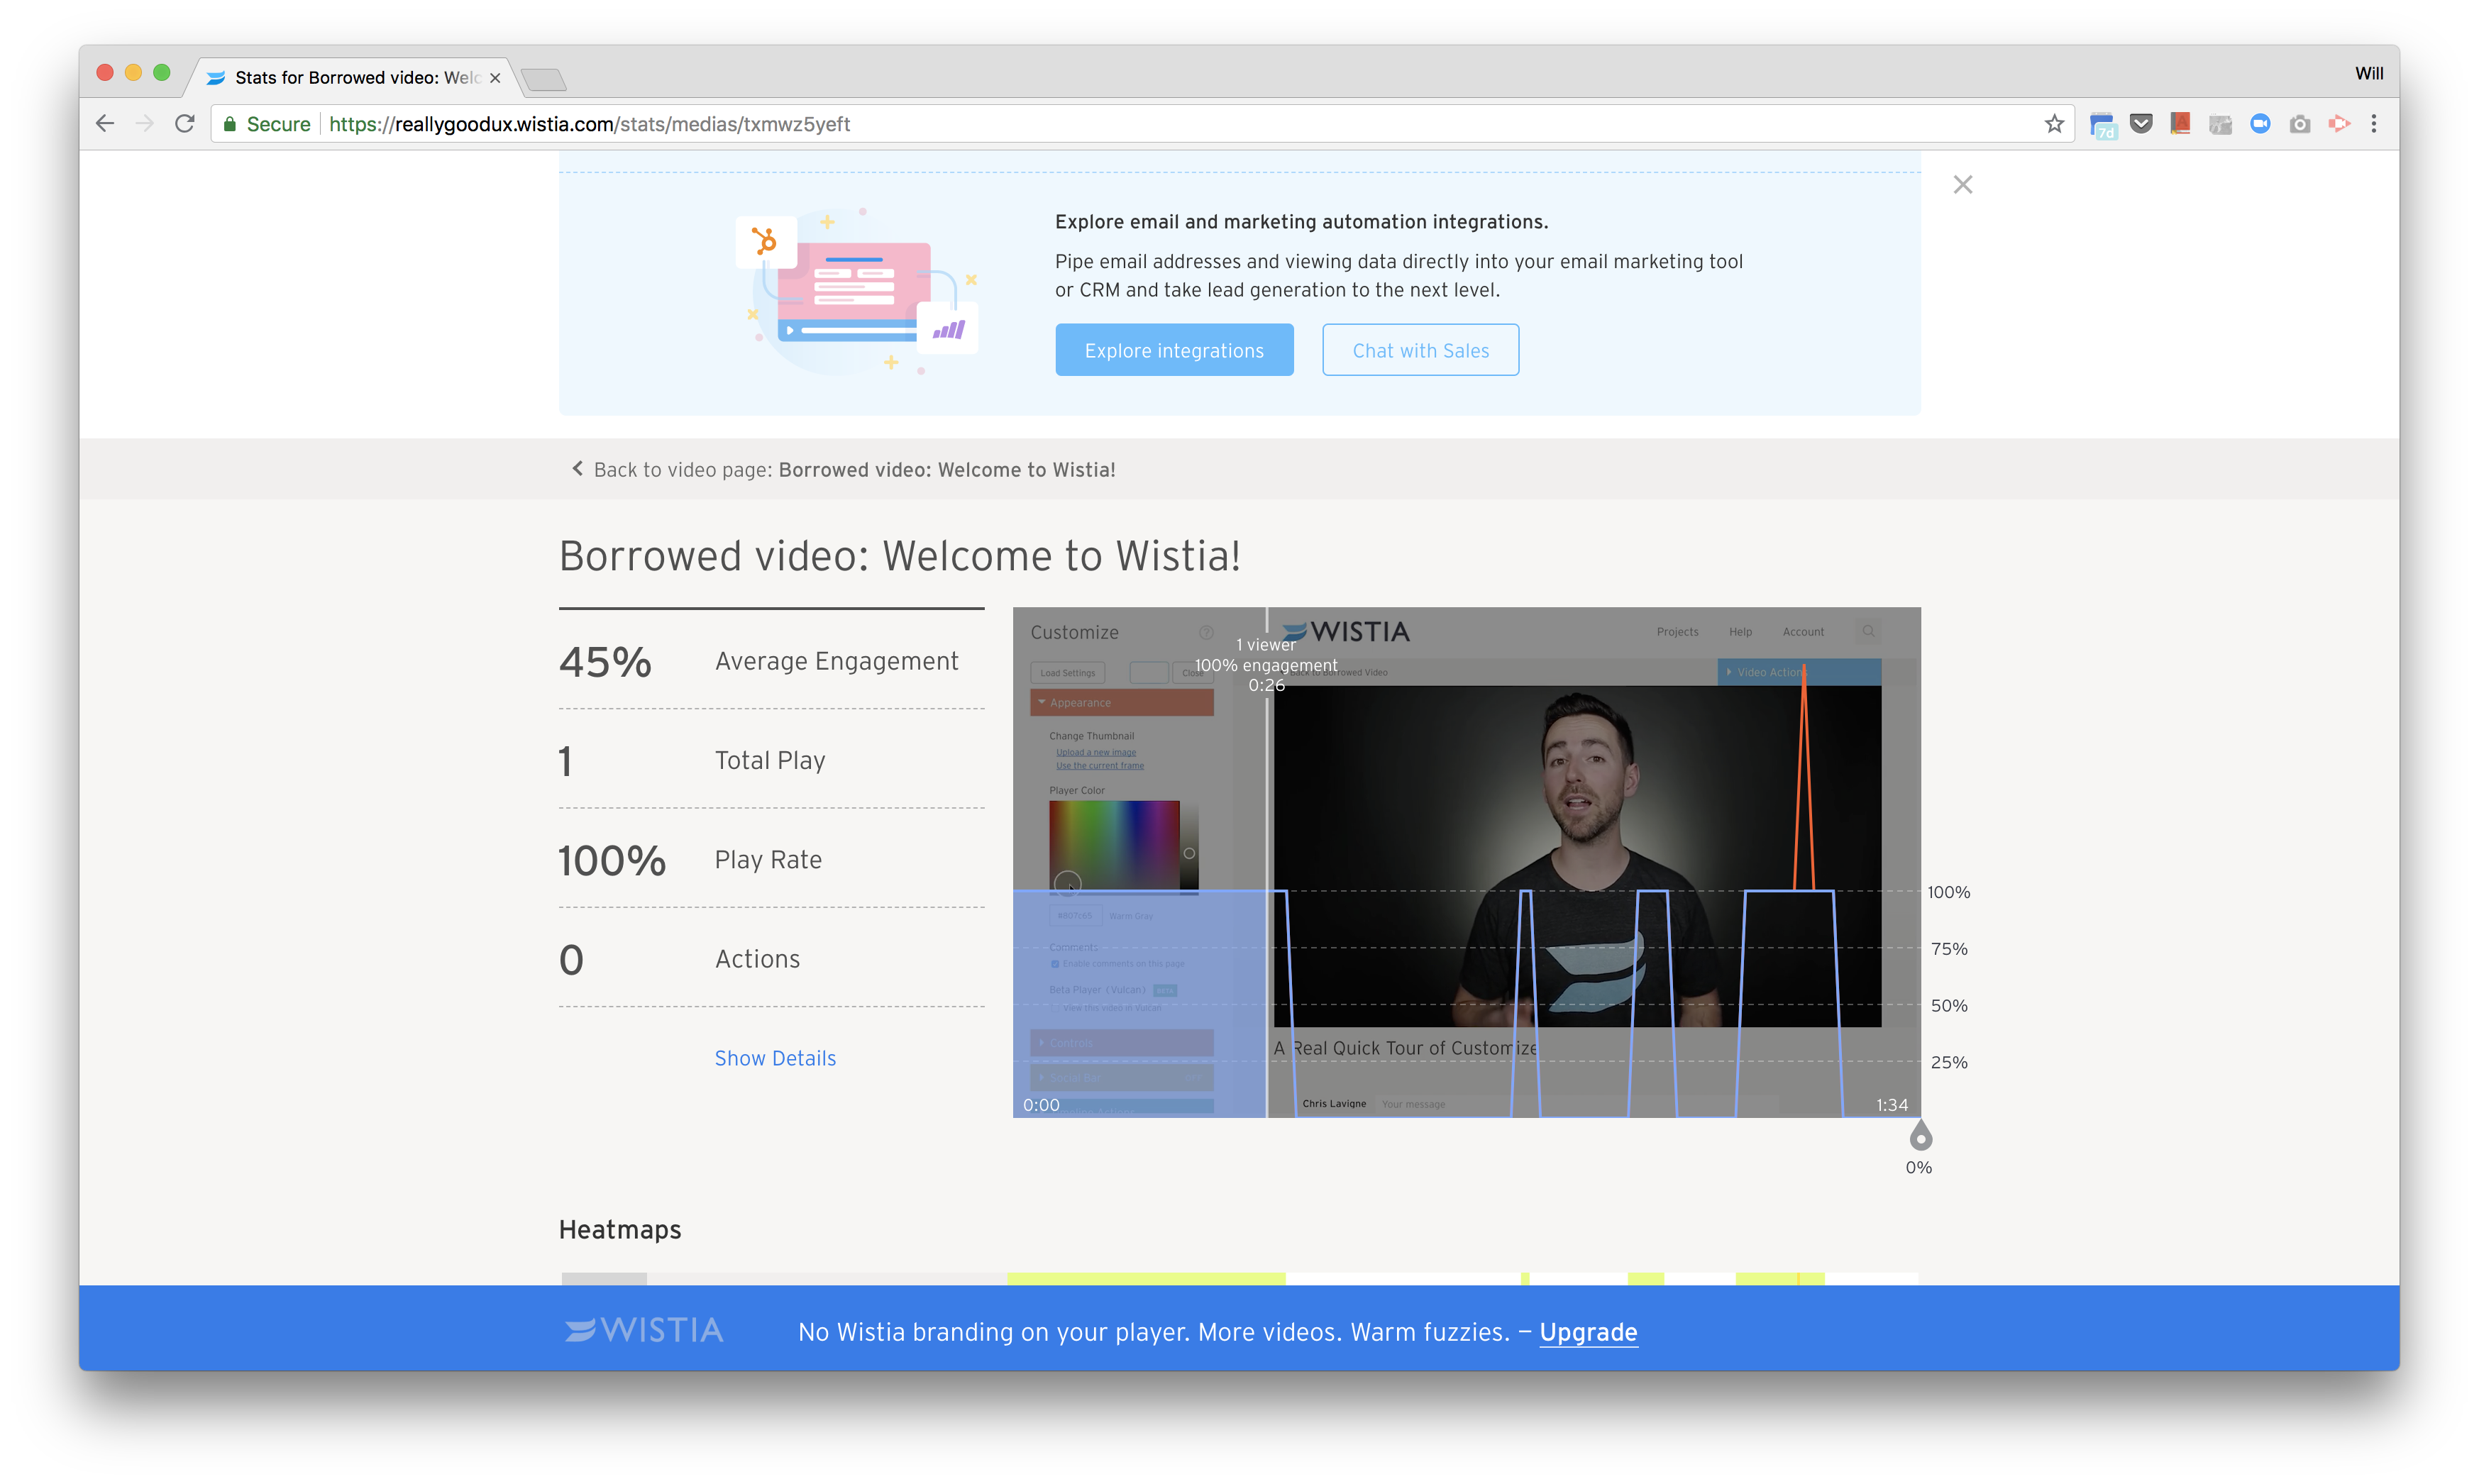This screenshot has height=1484, width=2479.
Task: Click the green Secure lock icon
Action: 230,124
